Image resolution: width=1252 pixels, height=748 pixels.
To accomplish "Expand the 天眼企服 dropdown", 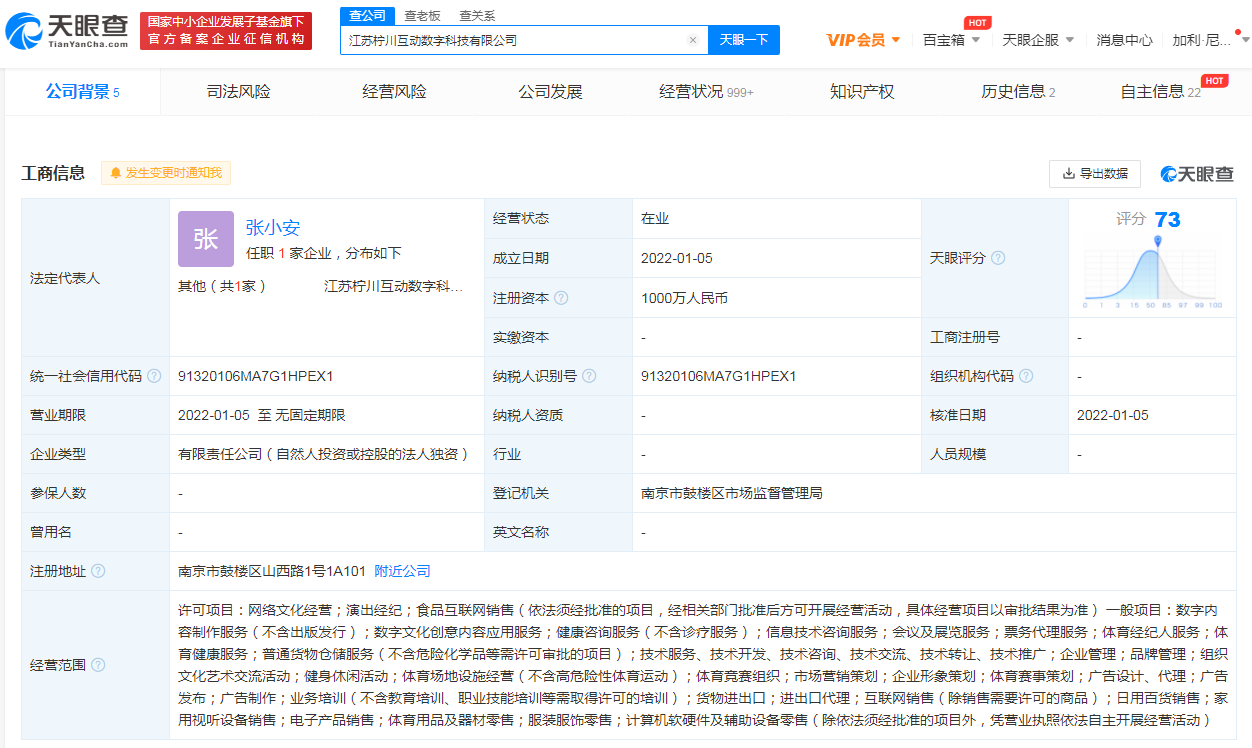I will click(x=1038, y=40).
